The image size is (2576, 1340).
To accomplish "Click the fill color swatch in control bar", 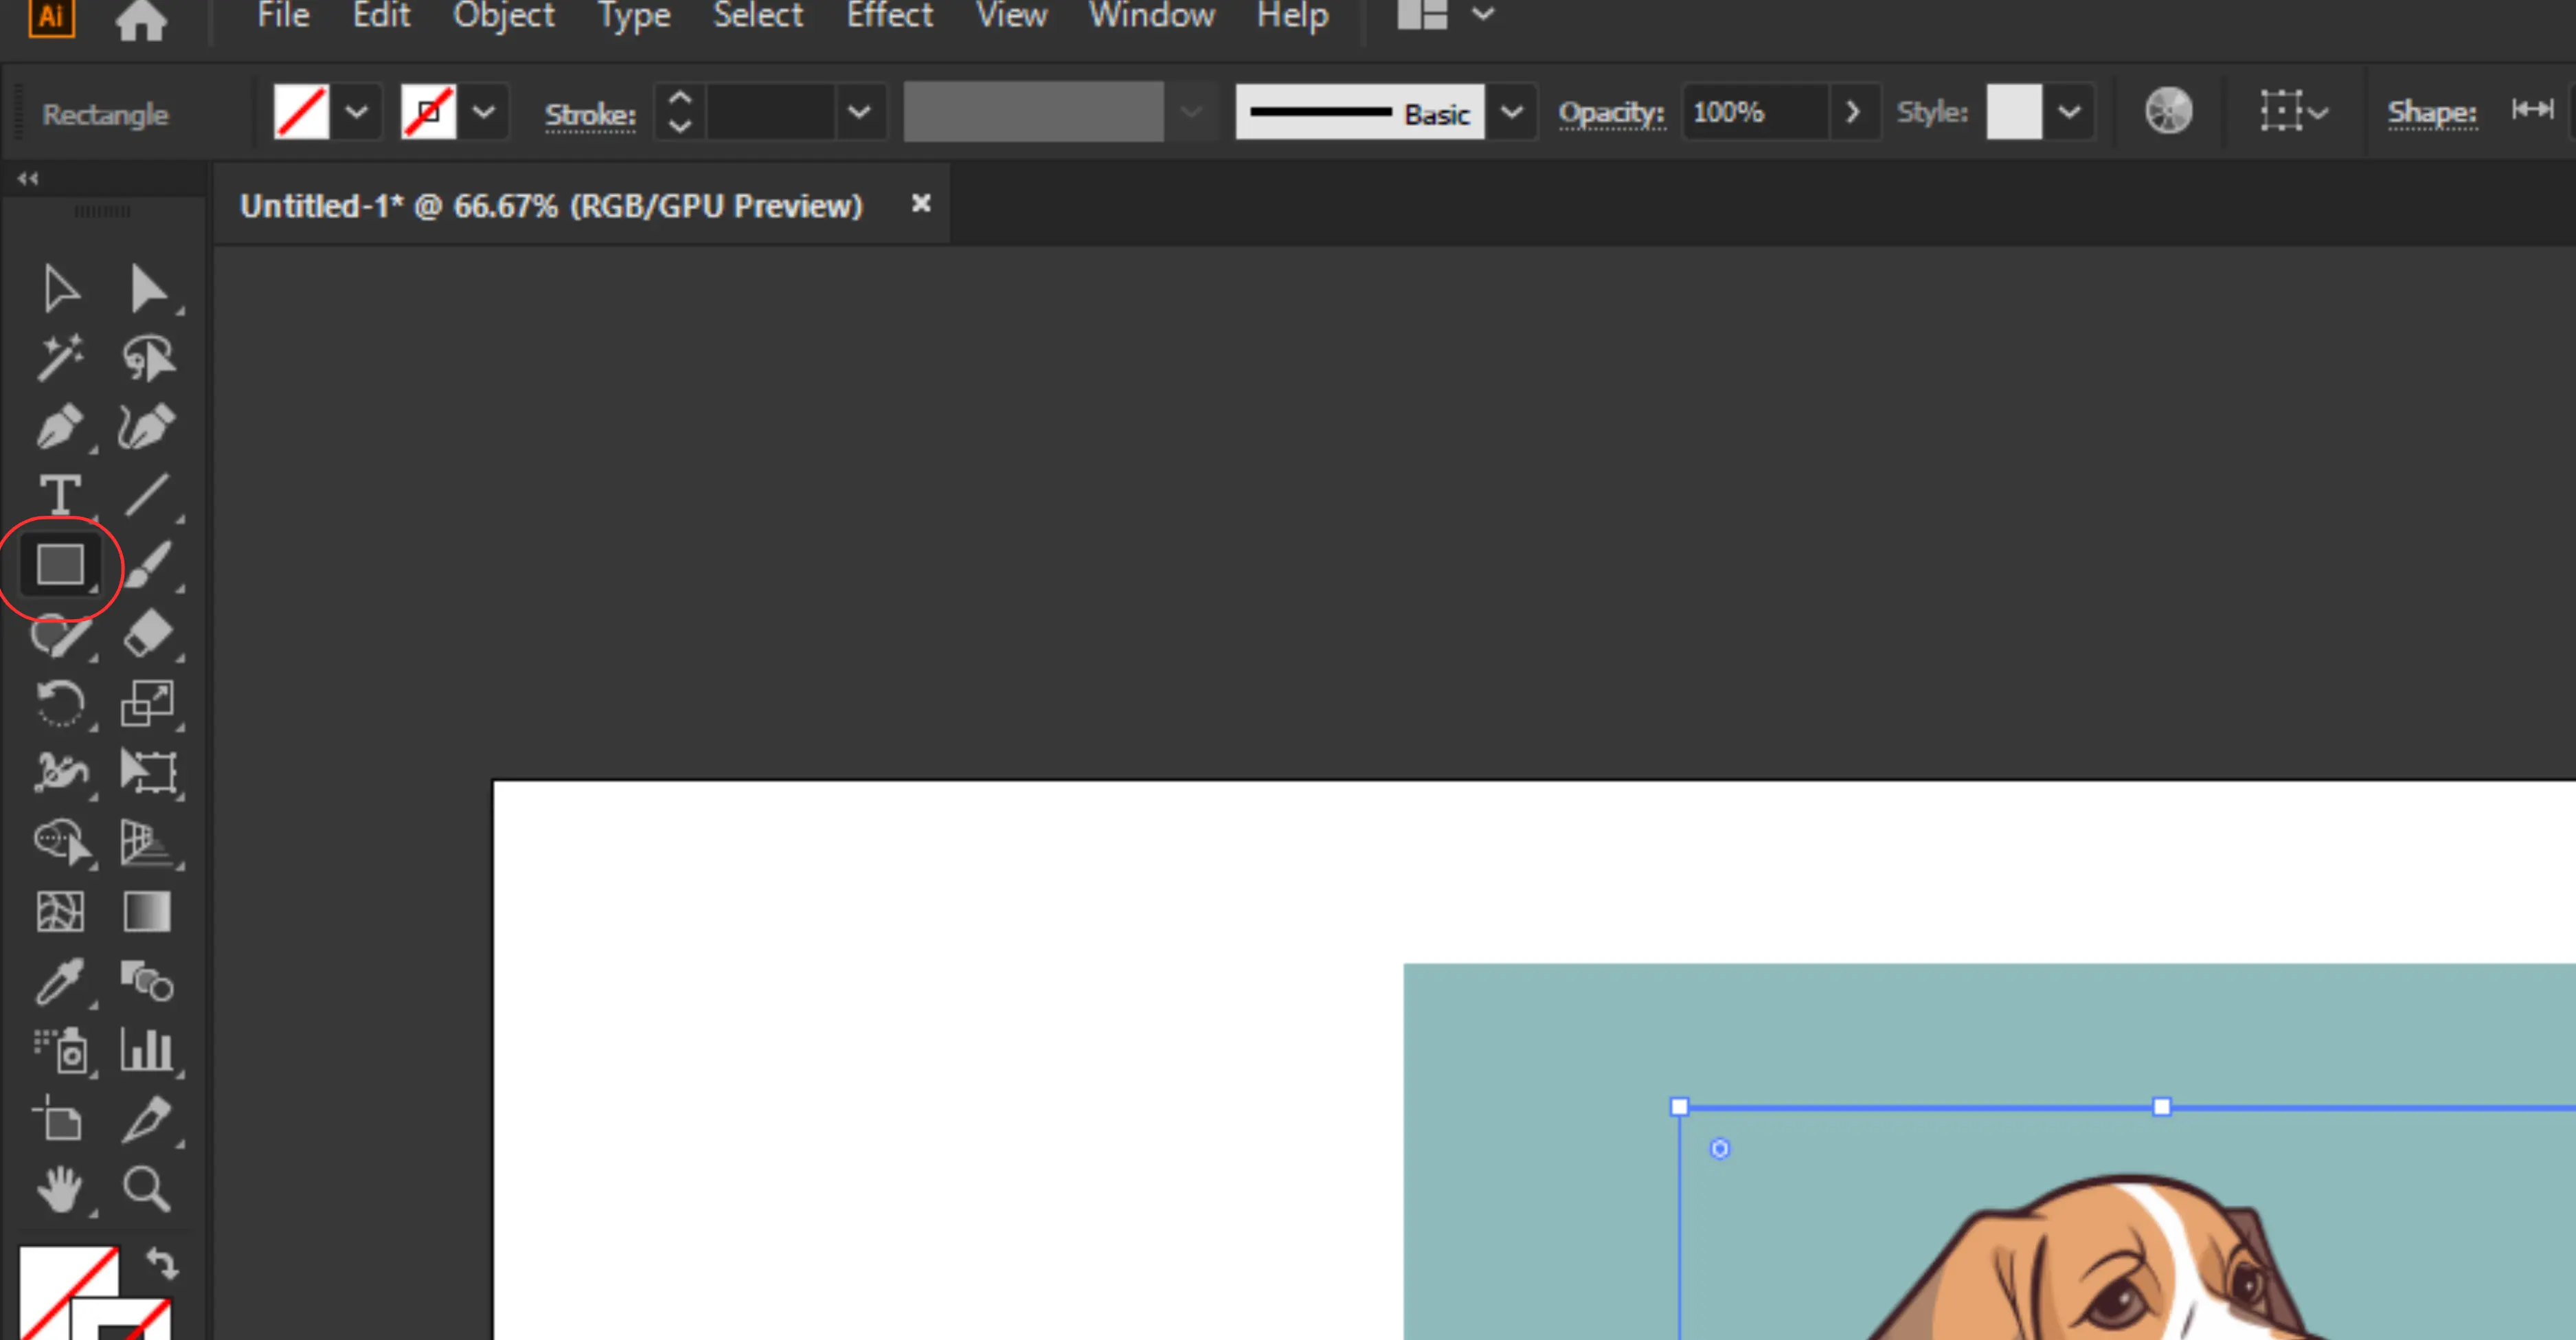I will [x=301, y=112].
